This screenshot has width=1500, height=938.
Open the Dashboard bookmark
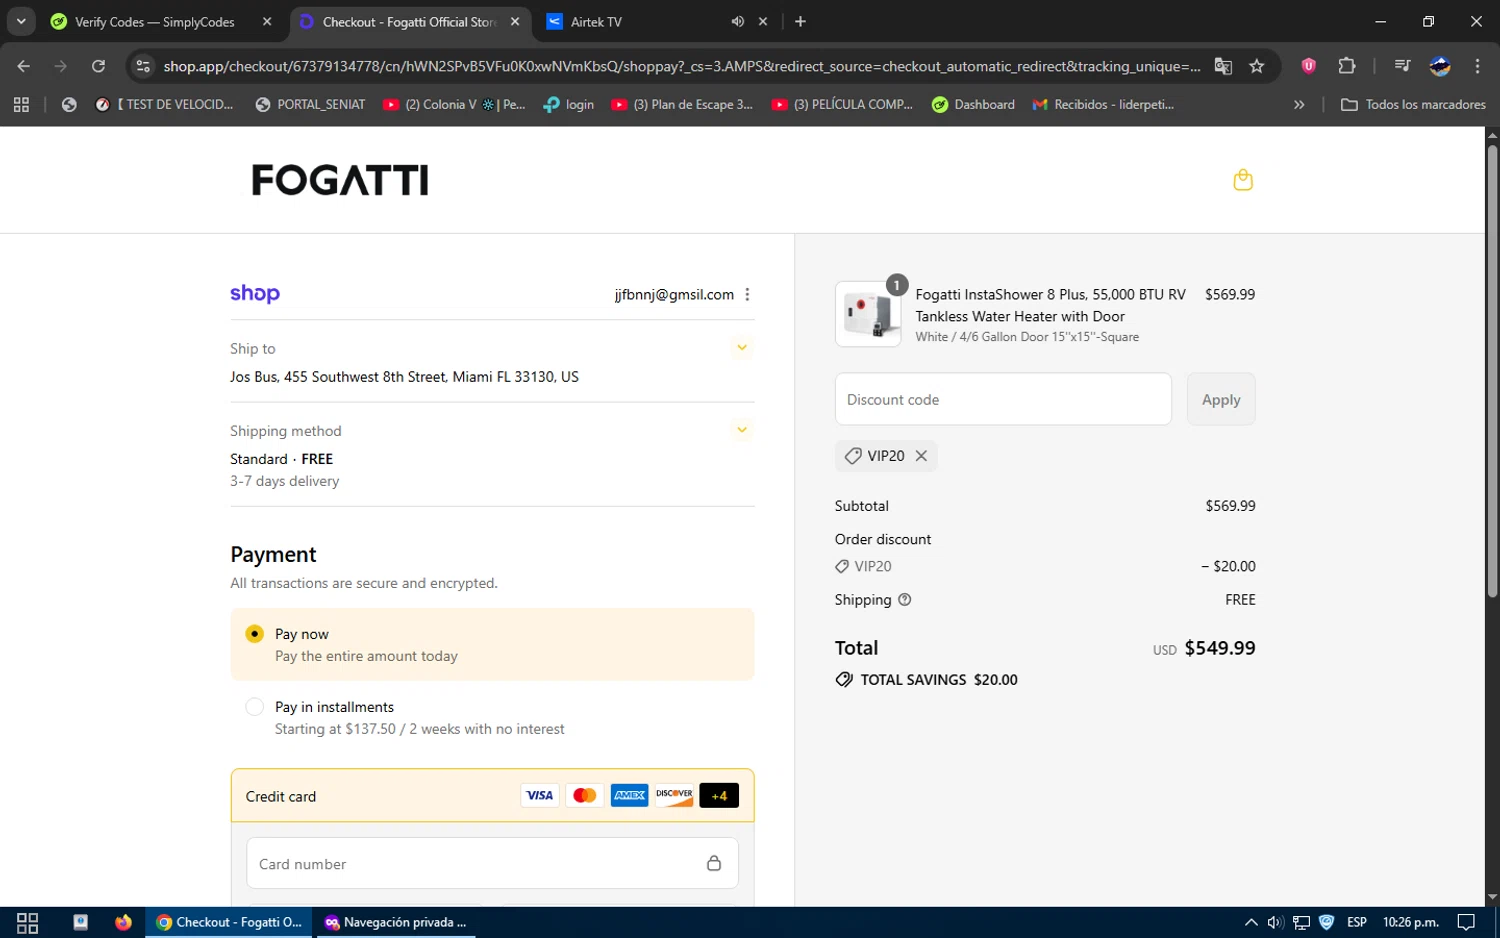(x=973, y=104)
